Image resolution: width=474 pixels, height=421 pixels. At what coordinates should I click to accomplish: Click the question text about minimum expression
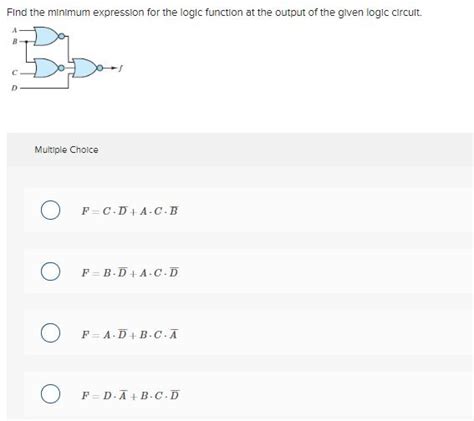tap(214, 13)
